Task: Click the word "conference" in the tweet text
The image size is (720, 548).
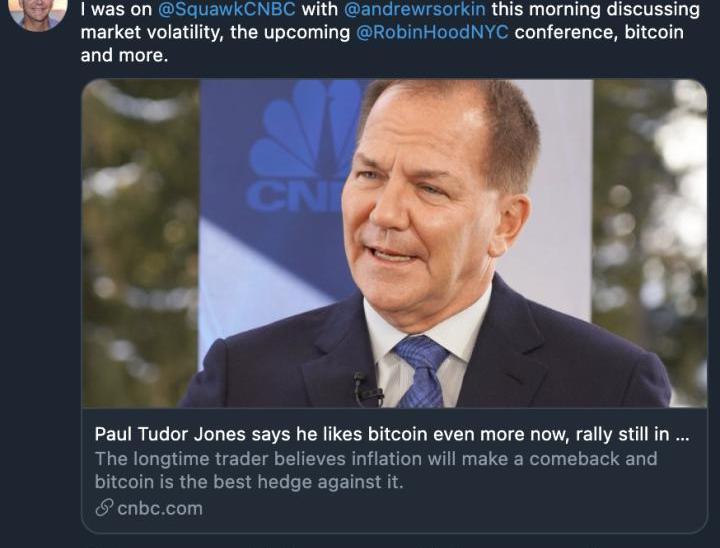Action: pyautogui.click(x=562, y=32)
